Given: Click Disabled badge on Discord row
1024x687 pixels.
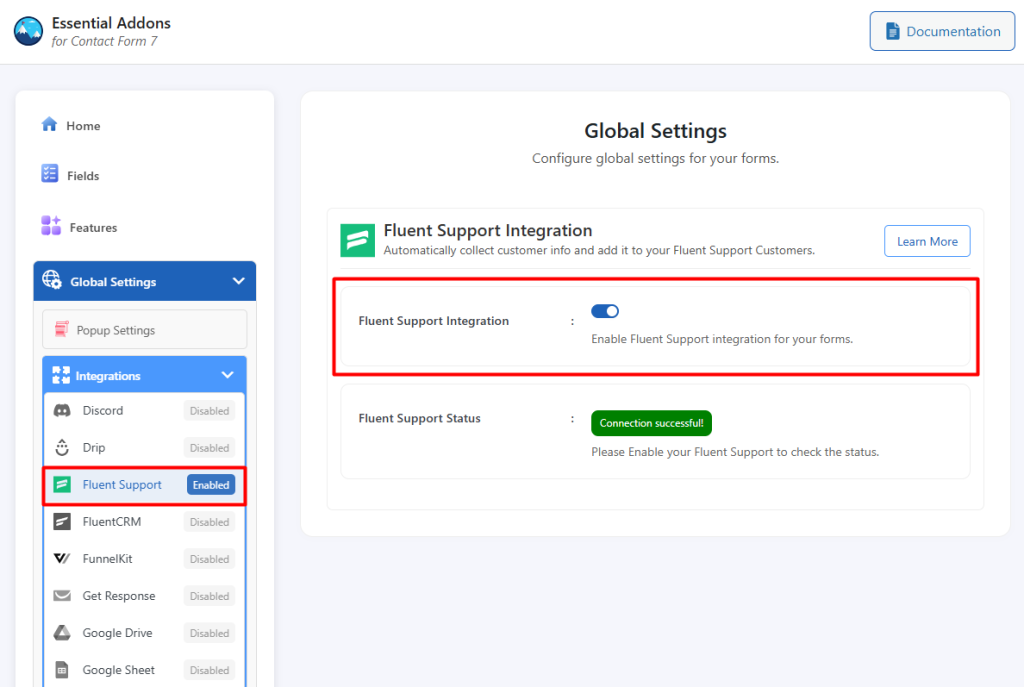Looking at the screenshot, I should pyautogui.click(x=209, y=411).
